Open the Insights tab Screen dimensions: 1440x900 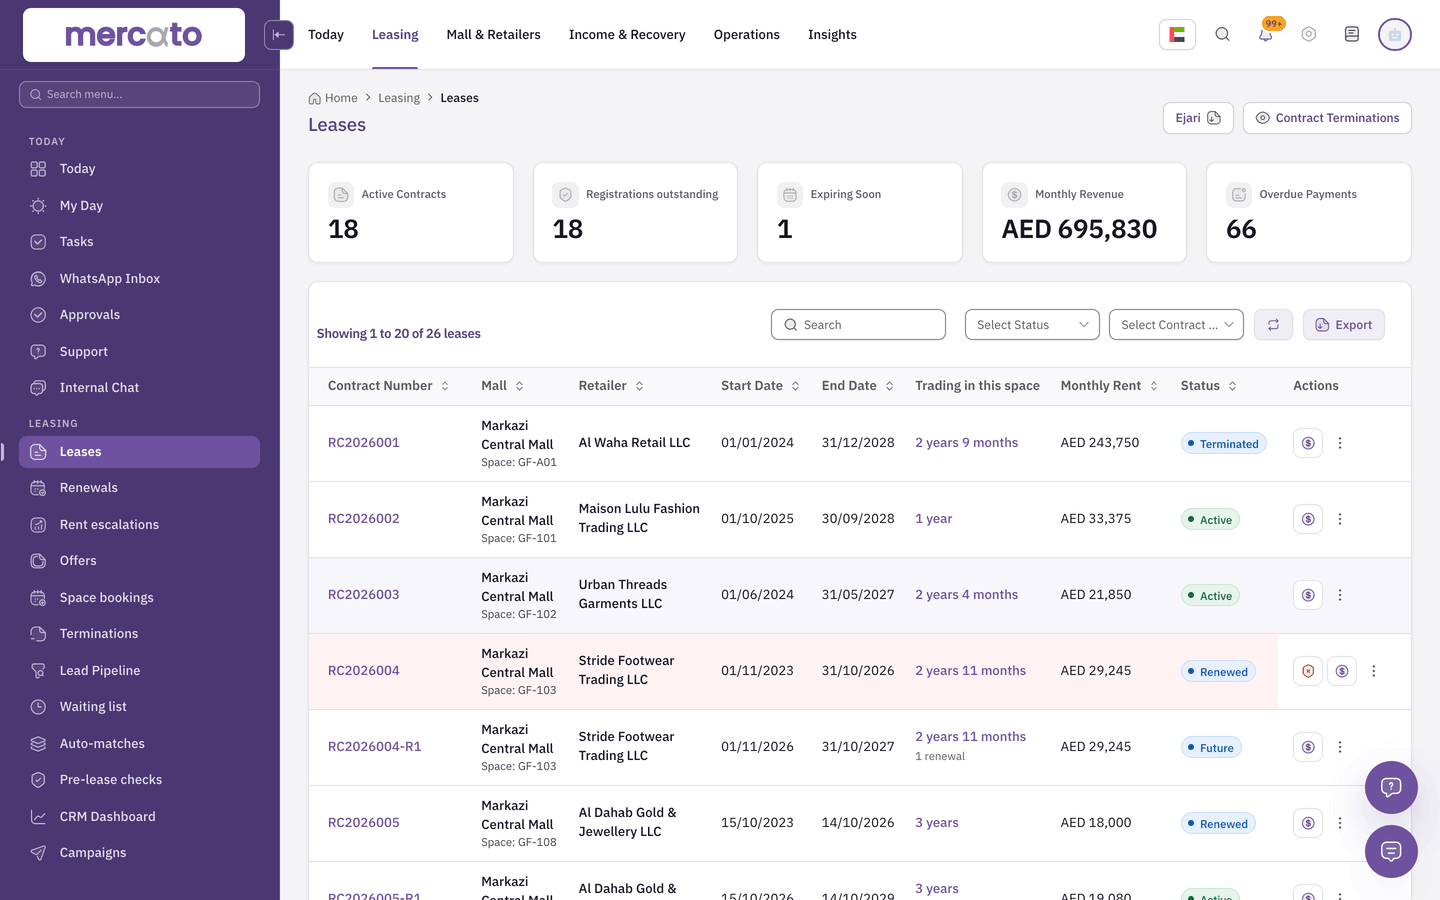point(832,34)
